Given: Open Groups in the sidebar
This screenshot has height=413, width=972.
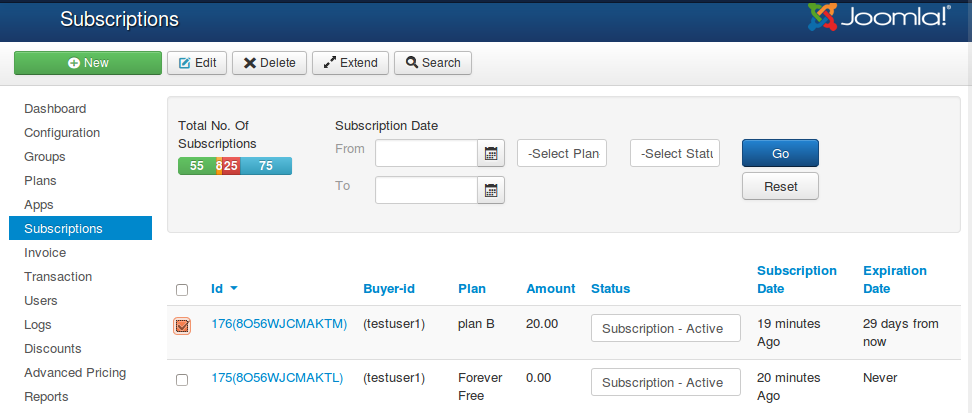Looking at the screenshot, I should (45, 156).
